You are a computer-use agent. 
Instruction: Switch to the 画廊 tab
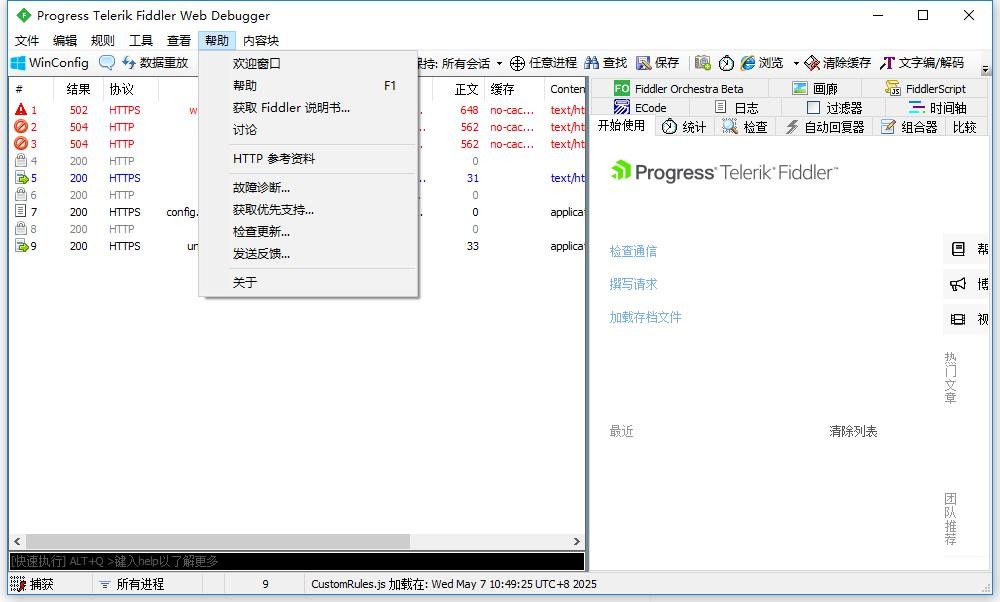pos(814,89)
